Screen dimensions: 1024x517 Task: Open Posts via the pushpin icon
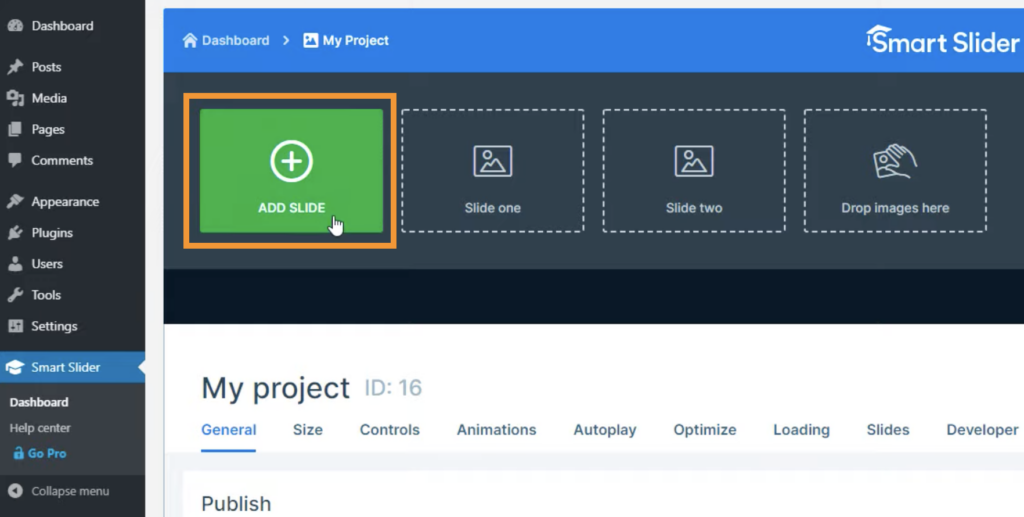[x=15, y=67]
